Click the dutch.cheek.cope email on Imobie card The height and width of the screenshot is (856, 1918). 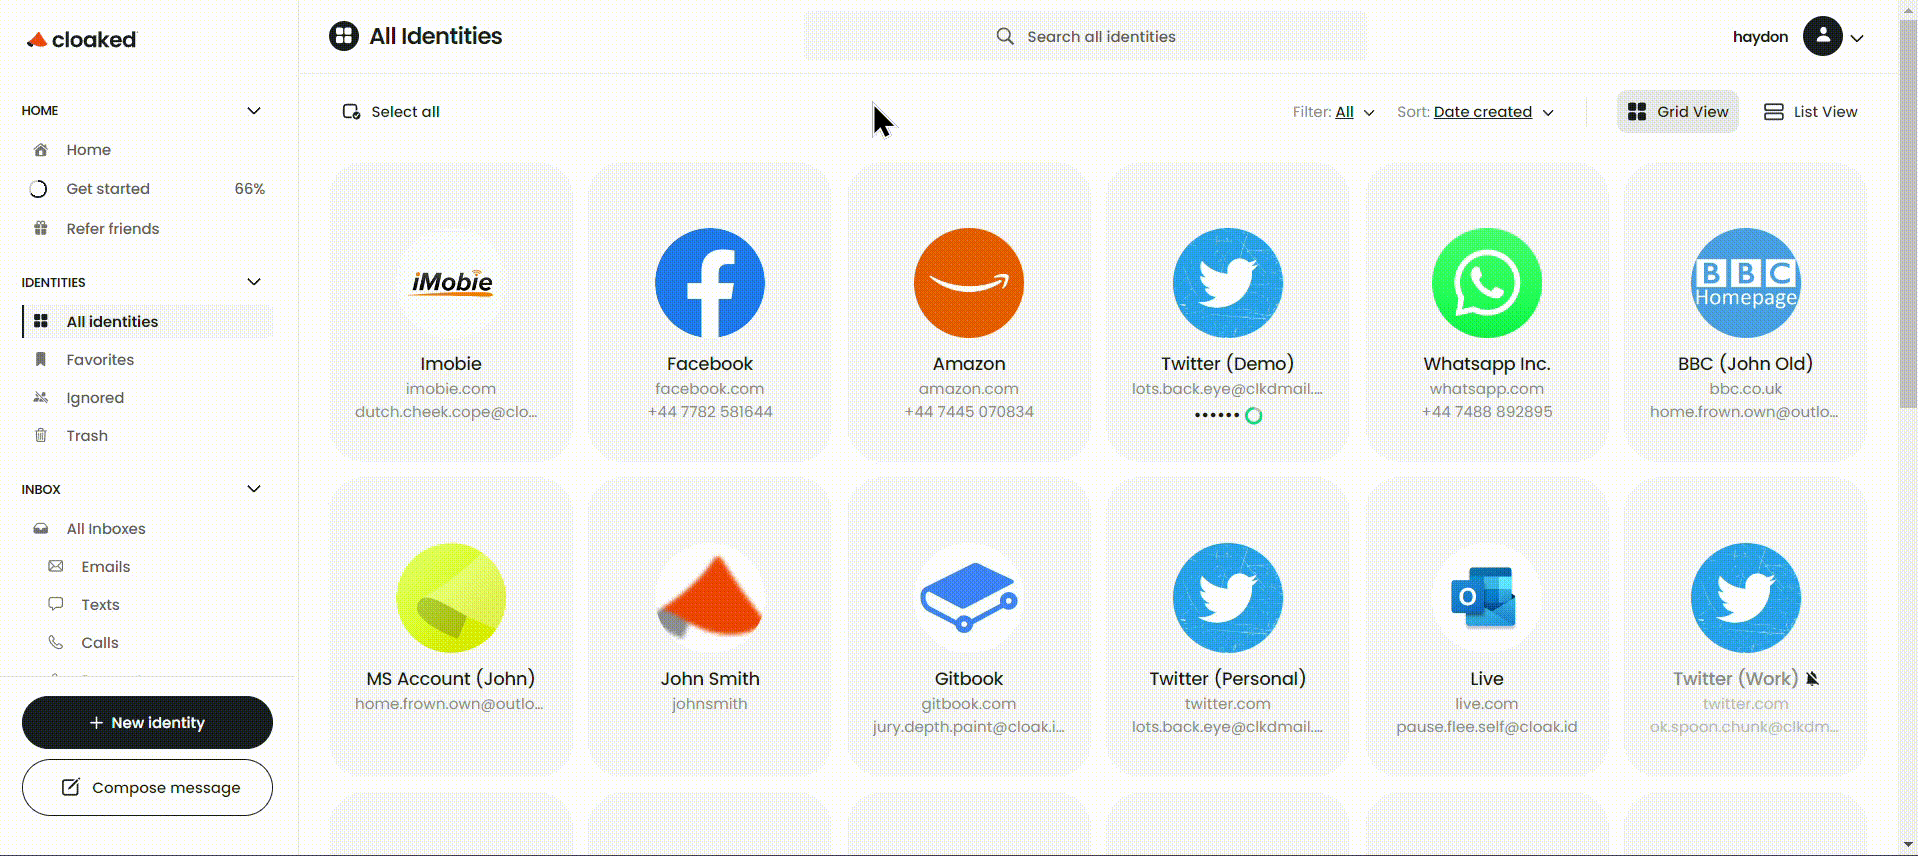point(446,412)
